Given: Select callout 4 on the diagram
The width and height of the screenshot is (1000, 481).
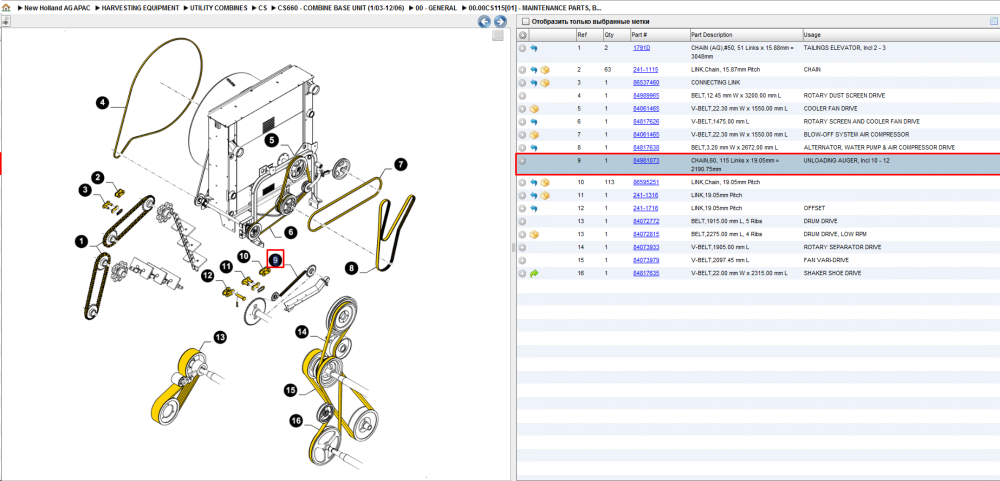Looking at the screenshot, I should [103, 101].
